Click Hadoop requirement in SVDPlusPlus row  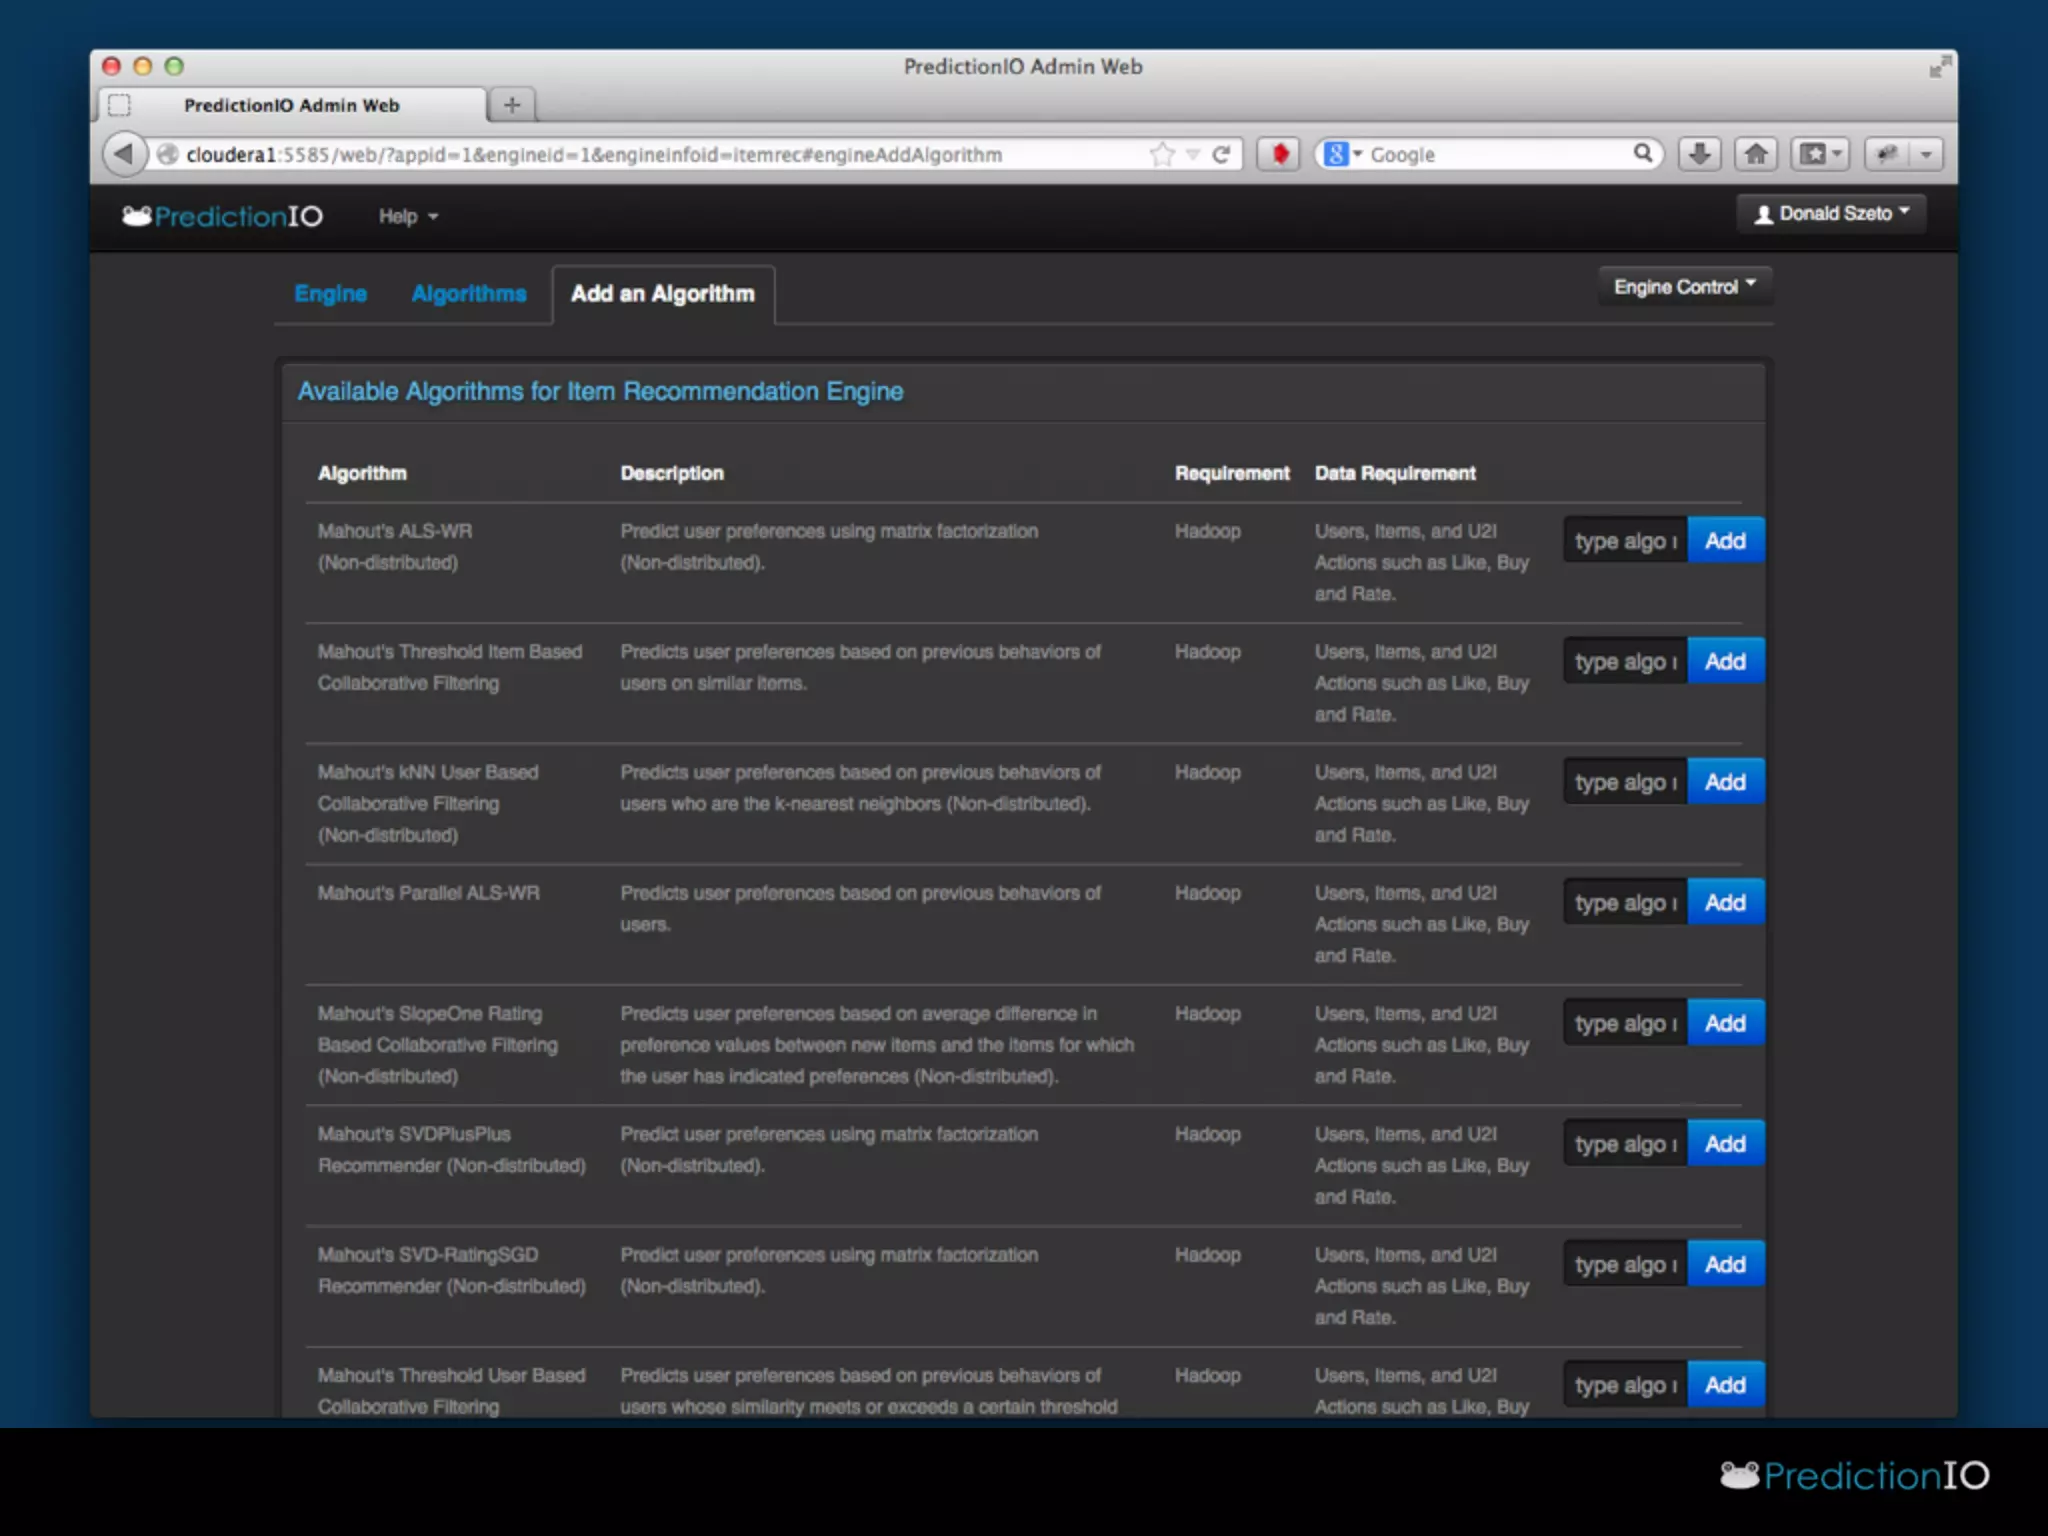pyautogui.click(x=1208, y=1134)
